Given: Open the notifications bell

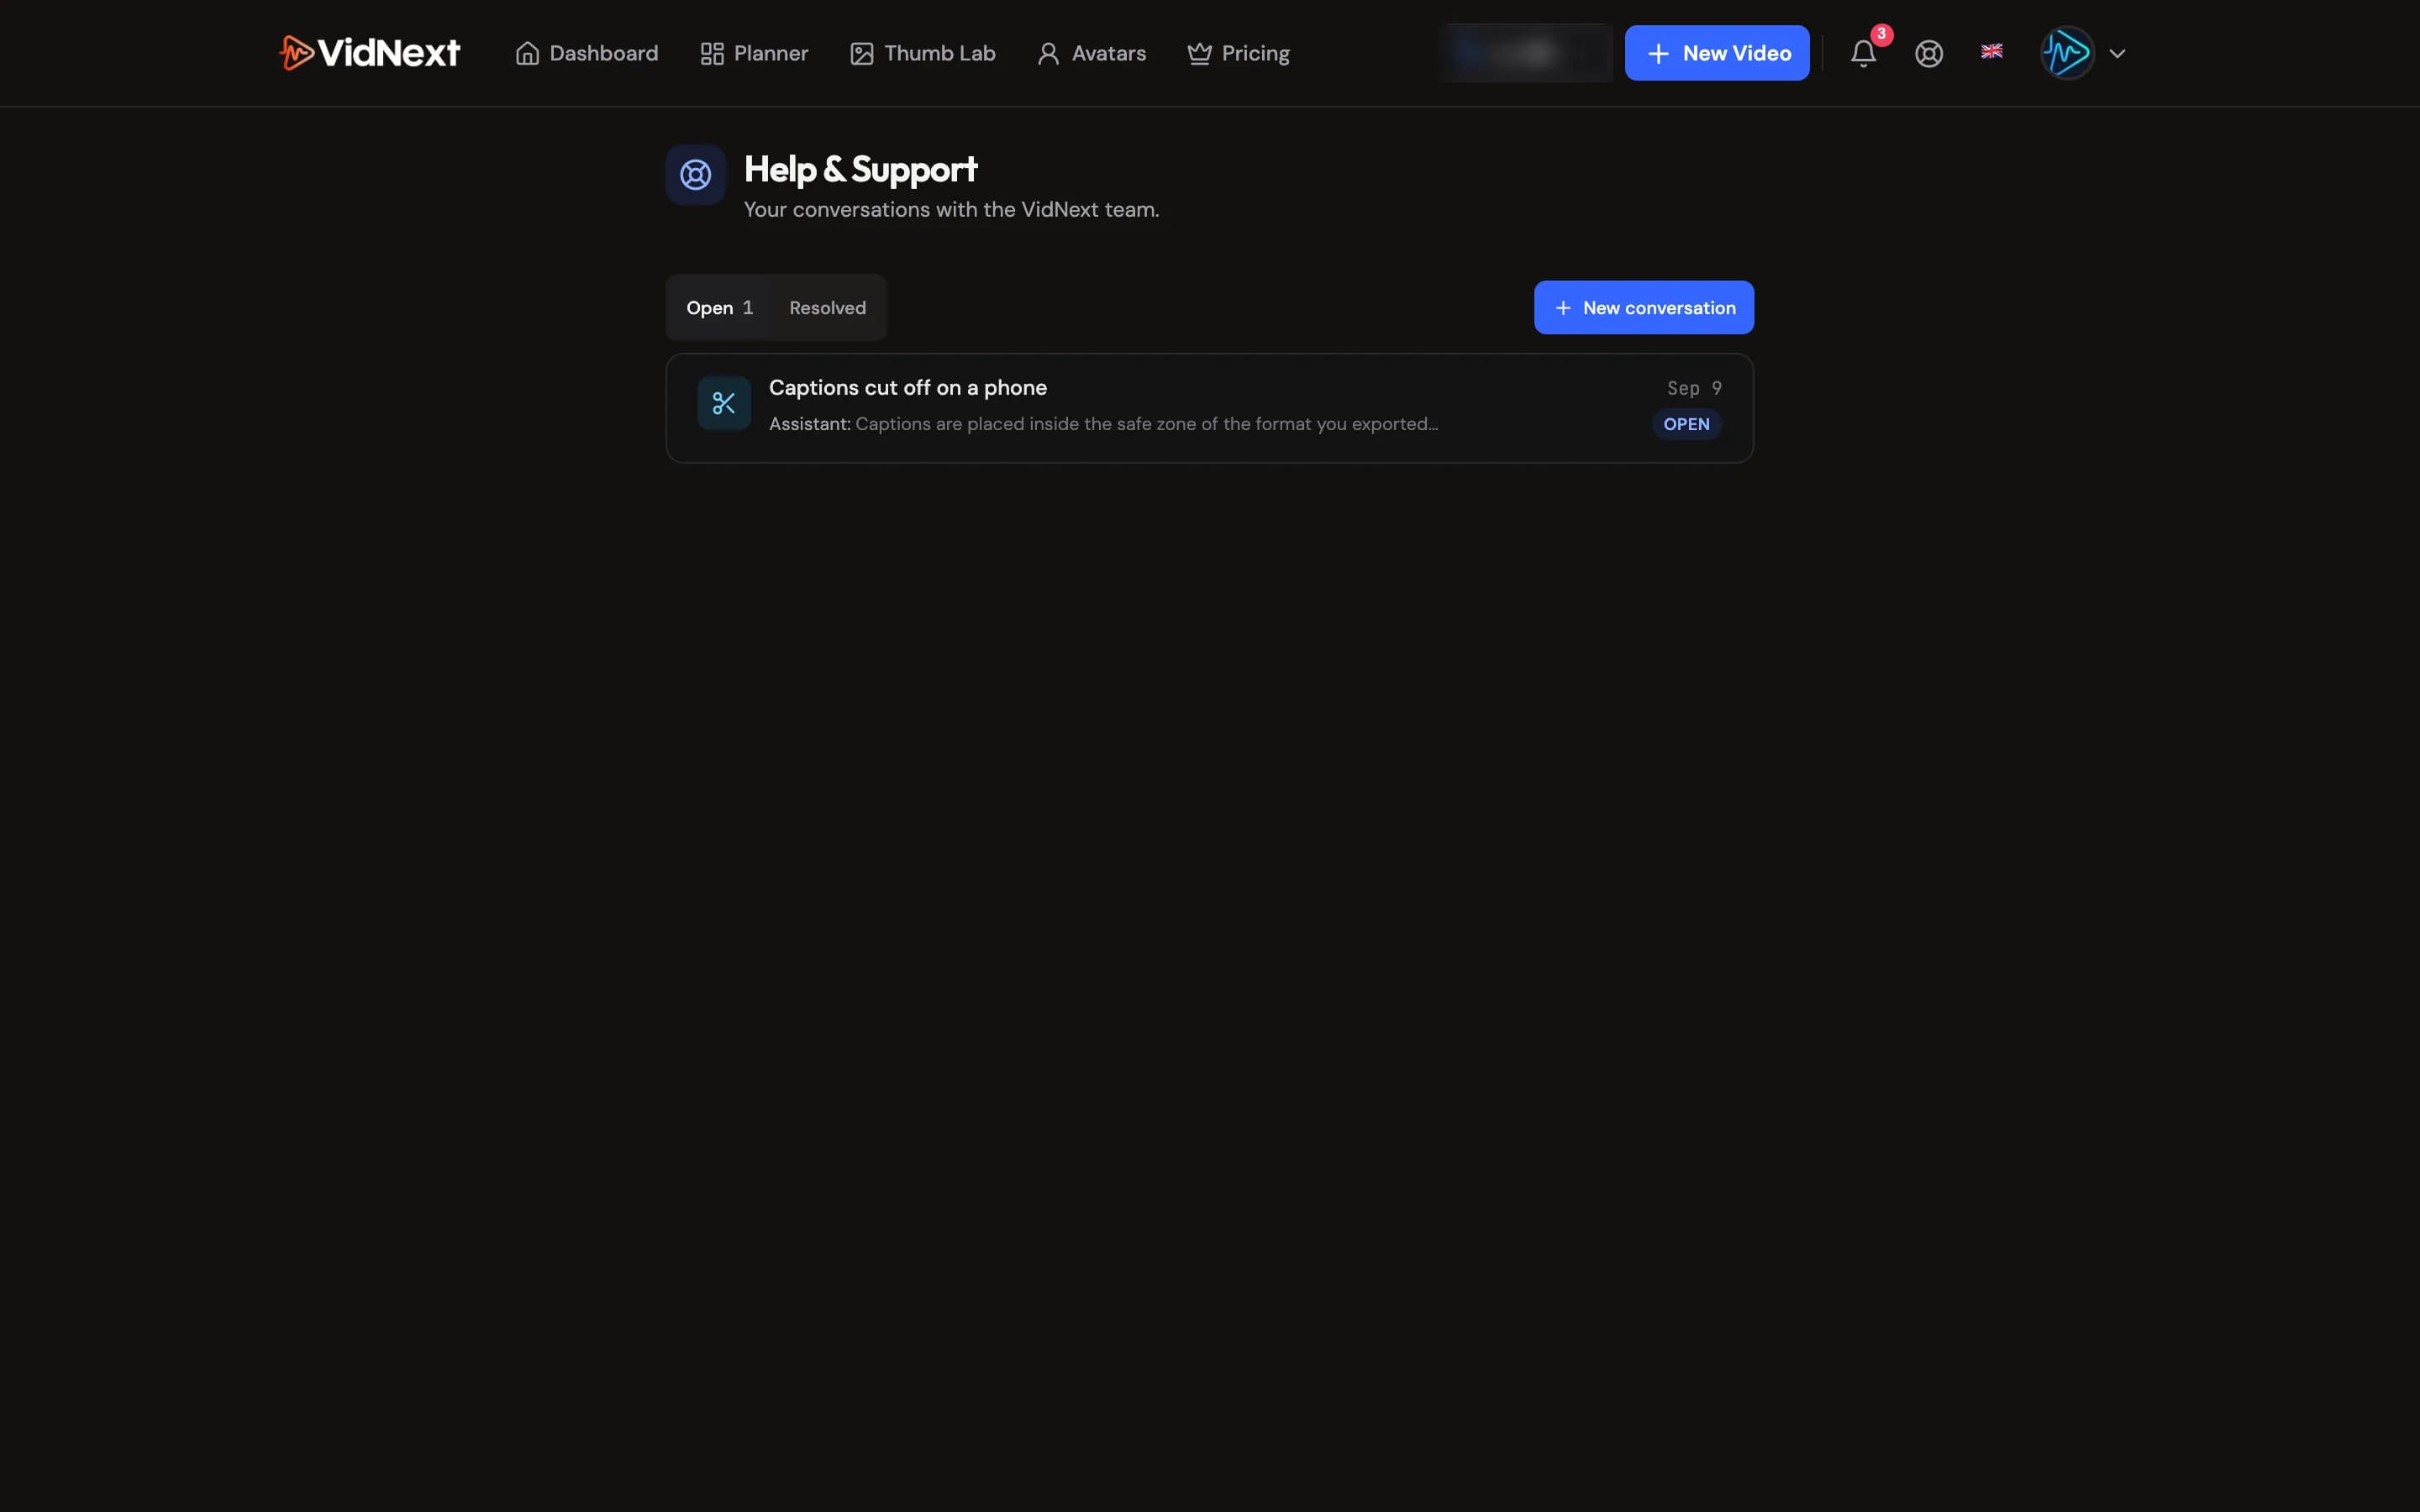Looking at the screenshot, I should point(1863,53).
